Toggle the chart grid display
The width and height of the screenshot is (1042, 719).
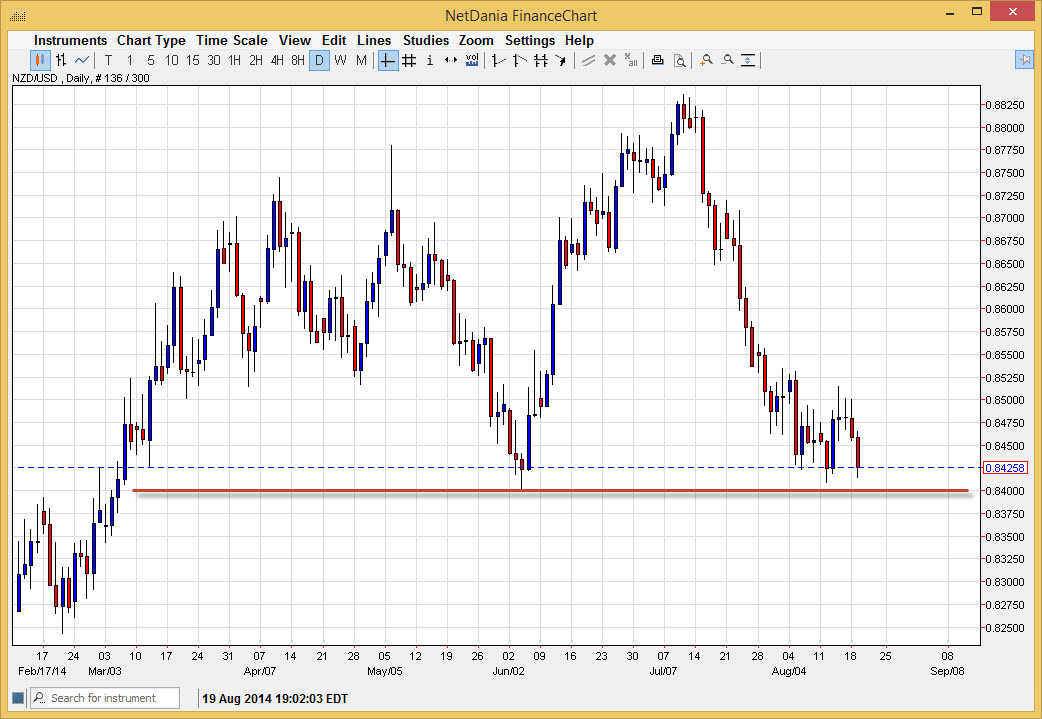[409, 61]
